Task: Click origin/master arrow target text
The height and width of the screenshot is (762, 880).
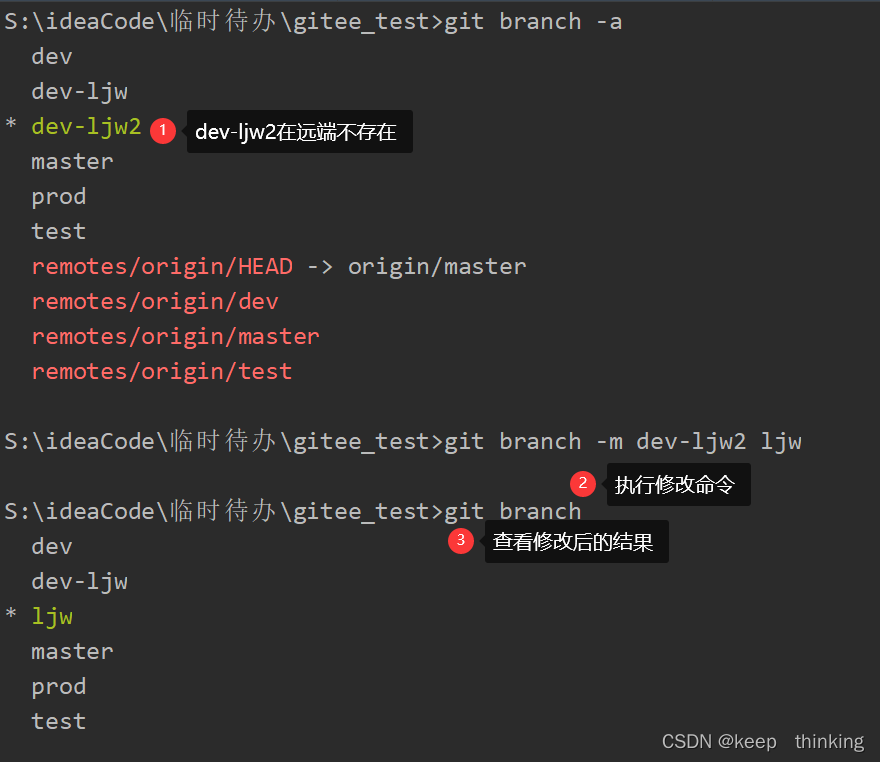Action: 437,267
